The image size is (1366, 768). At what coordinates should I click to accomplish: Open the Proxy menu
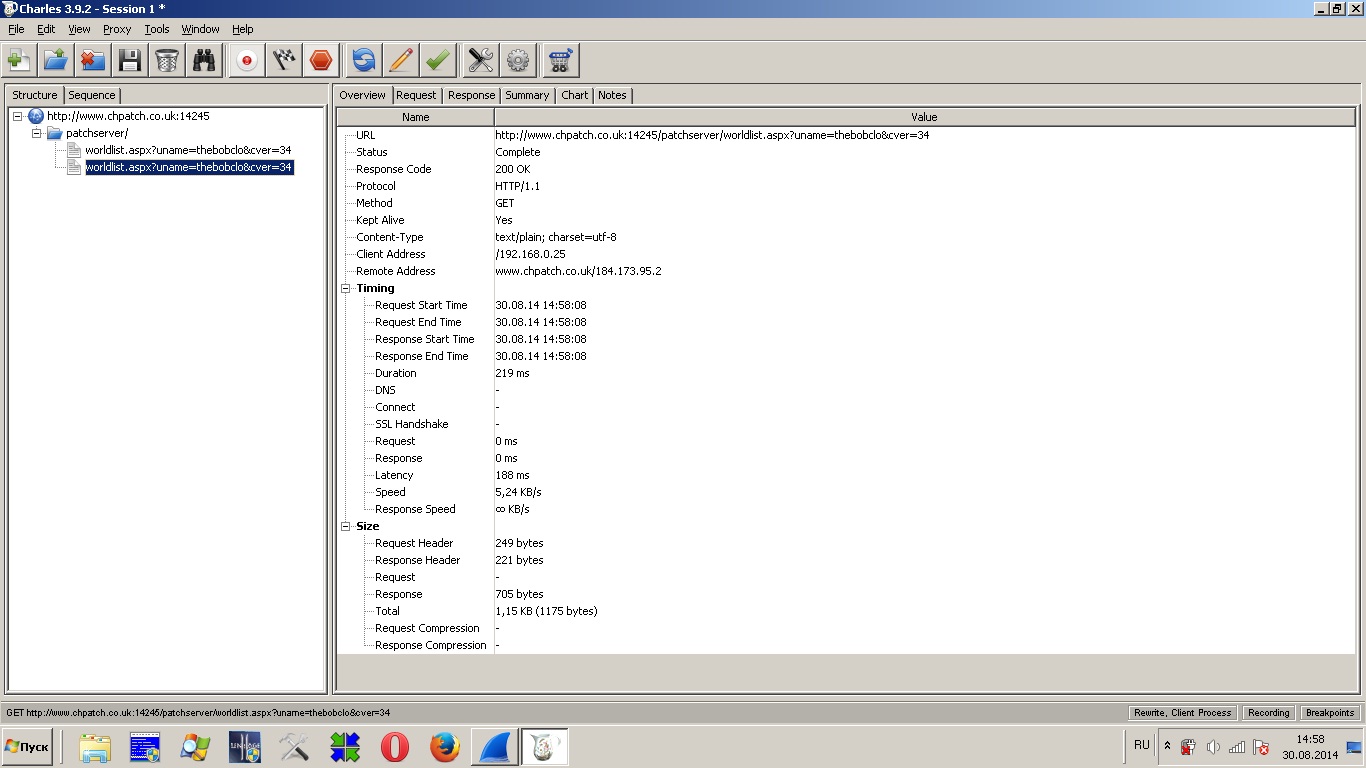tap(117, 29)
